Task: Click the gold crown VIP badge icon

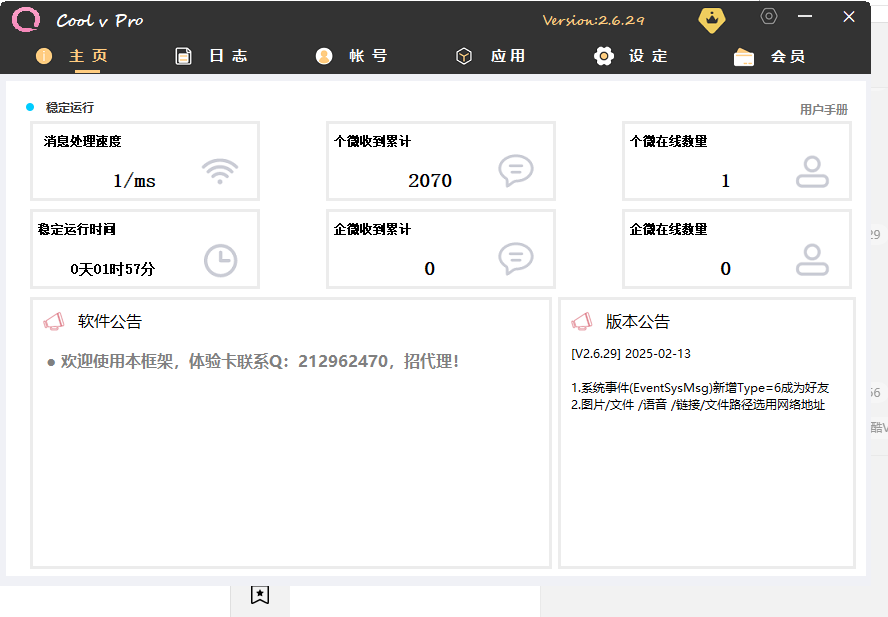Action: [711, 19]
